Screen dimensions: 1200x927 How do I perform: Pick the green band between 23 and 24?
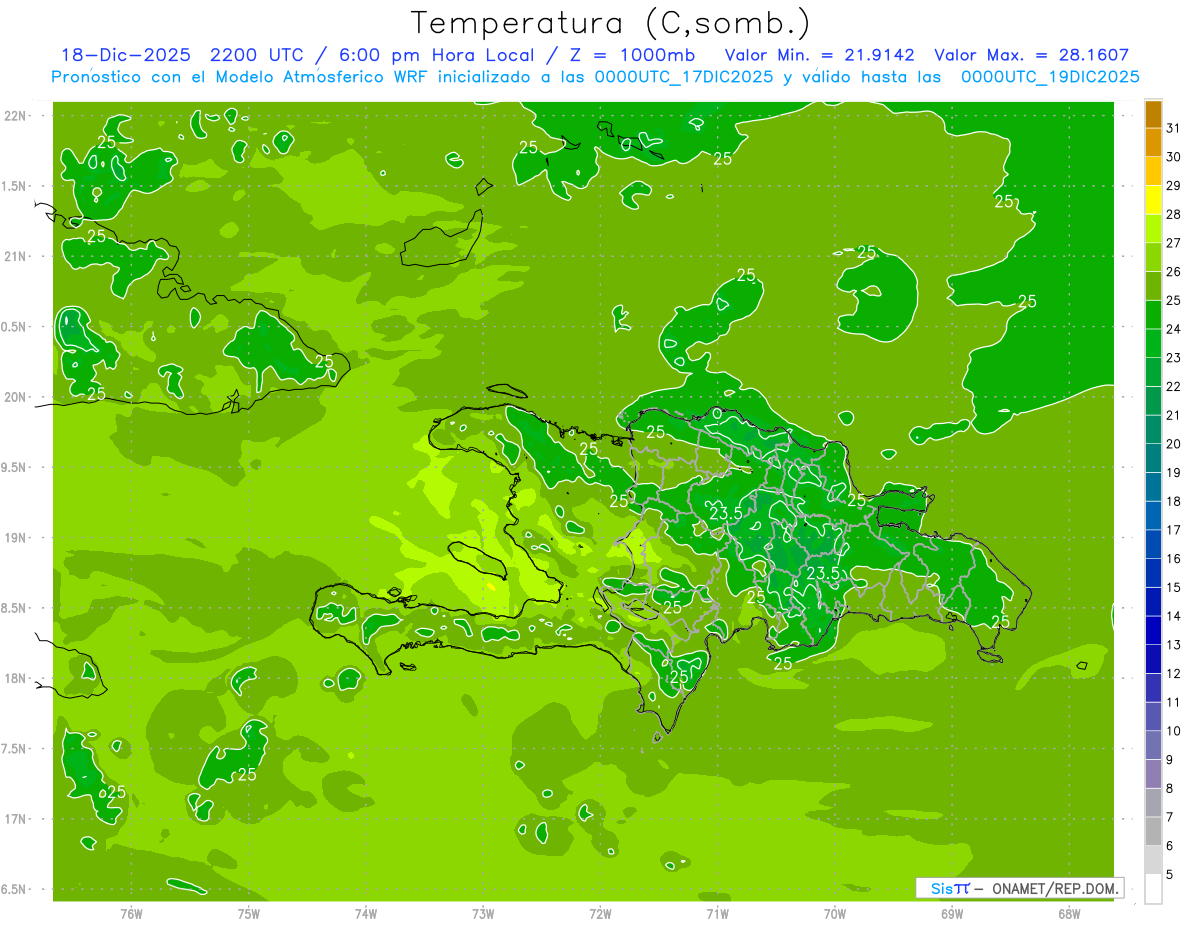click(1153, 344)
